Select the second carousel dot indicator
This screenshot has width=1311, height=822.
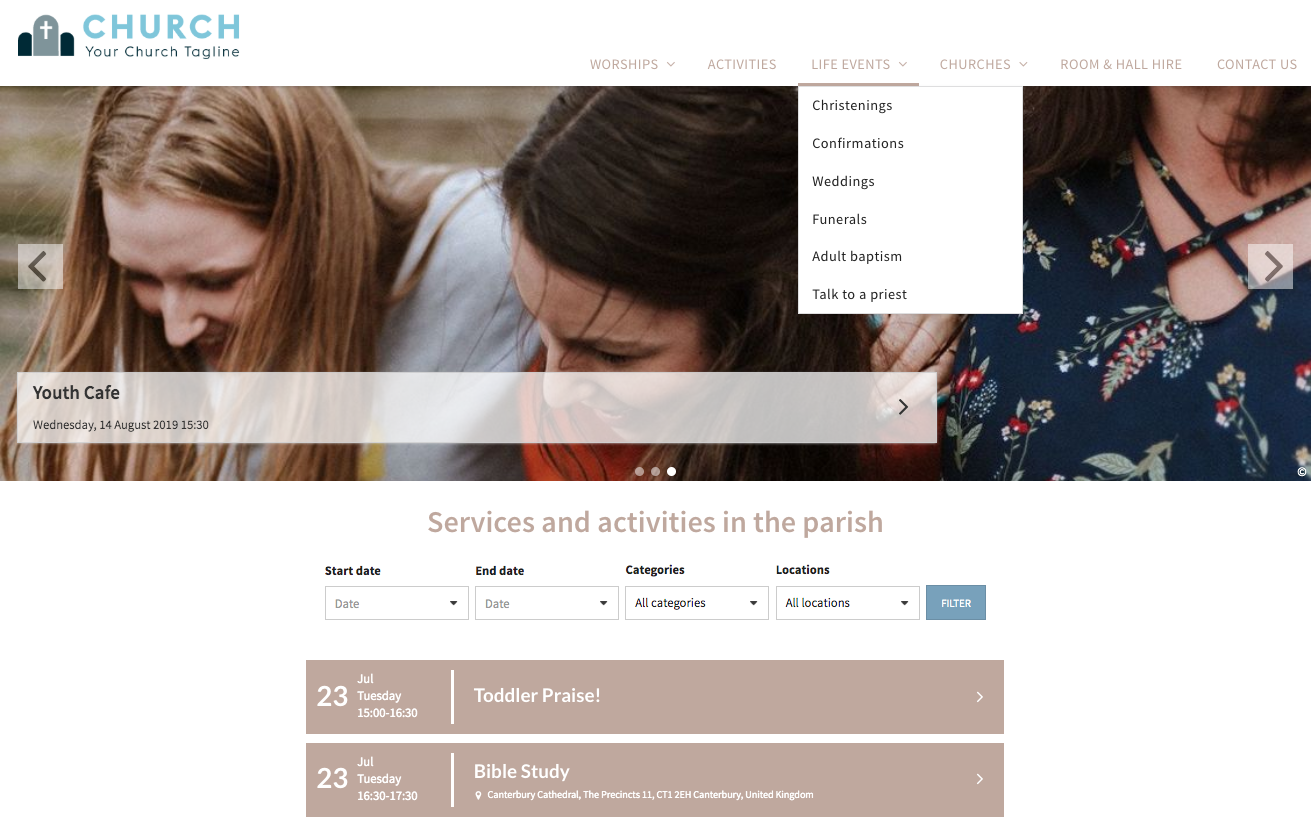coord(655,471)
